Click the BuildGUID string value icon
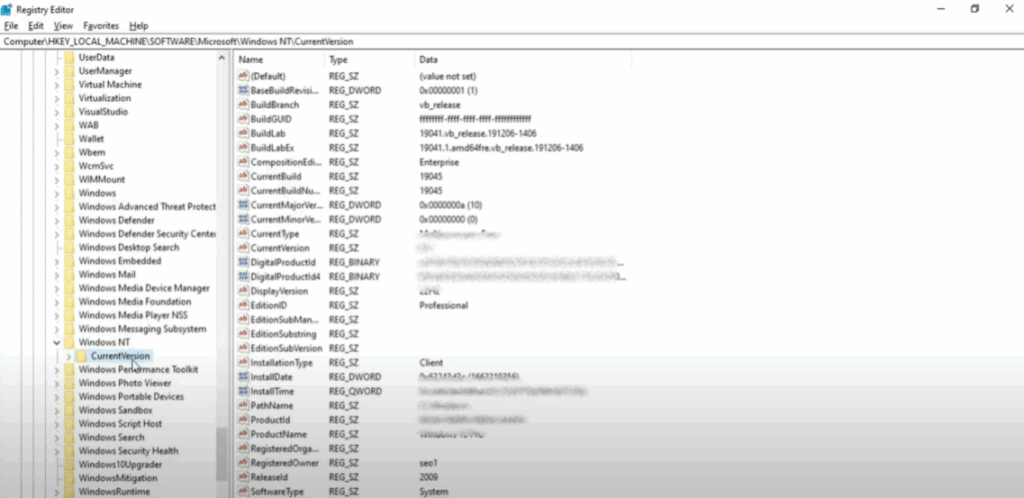The image size is (1024, 498). click(x=244, y=119)
